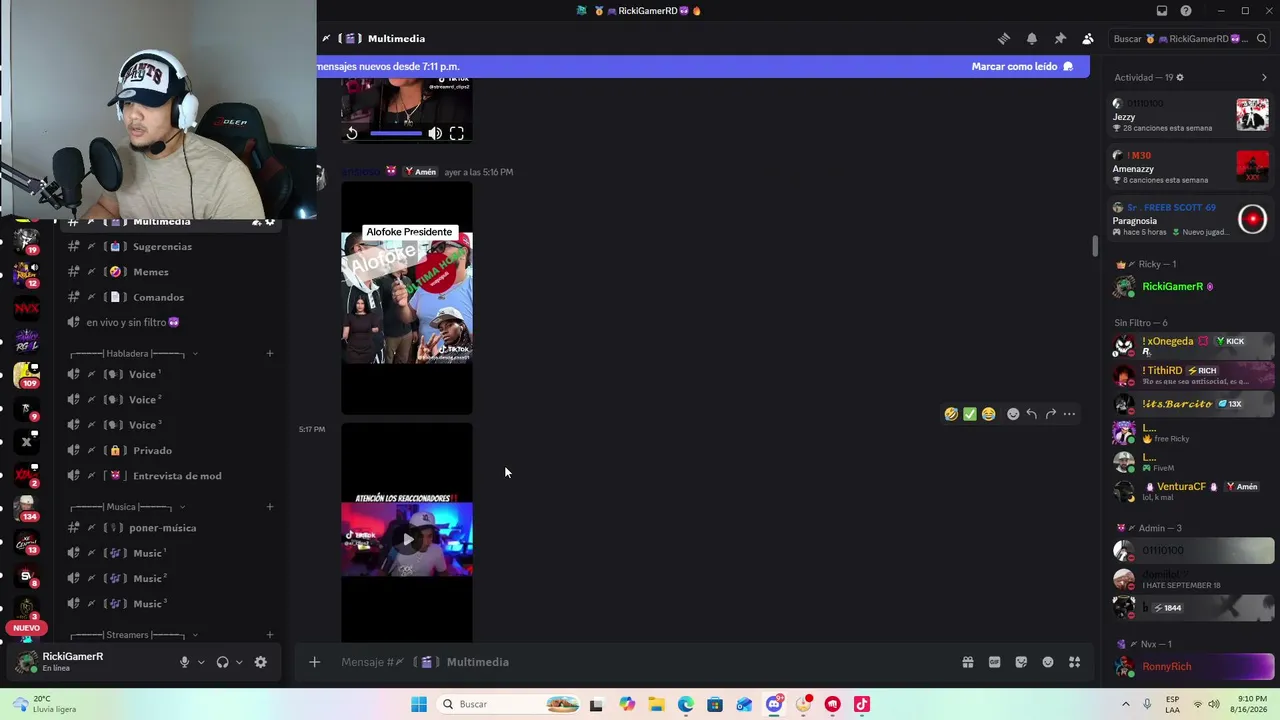This screenshot has width=1280, height=720.
Task: Open the poner-música channel
Action: [170, 528]
